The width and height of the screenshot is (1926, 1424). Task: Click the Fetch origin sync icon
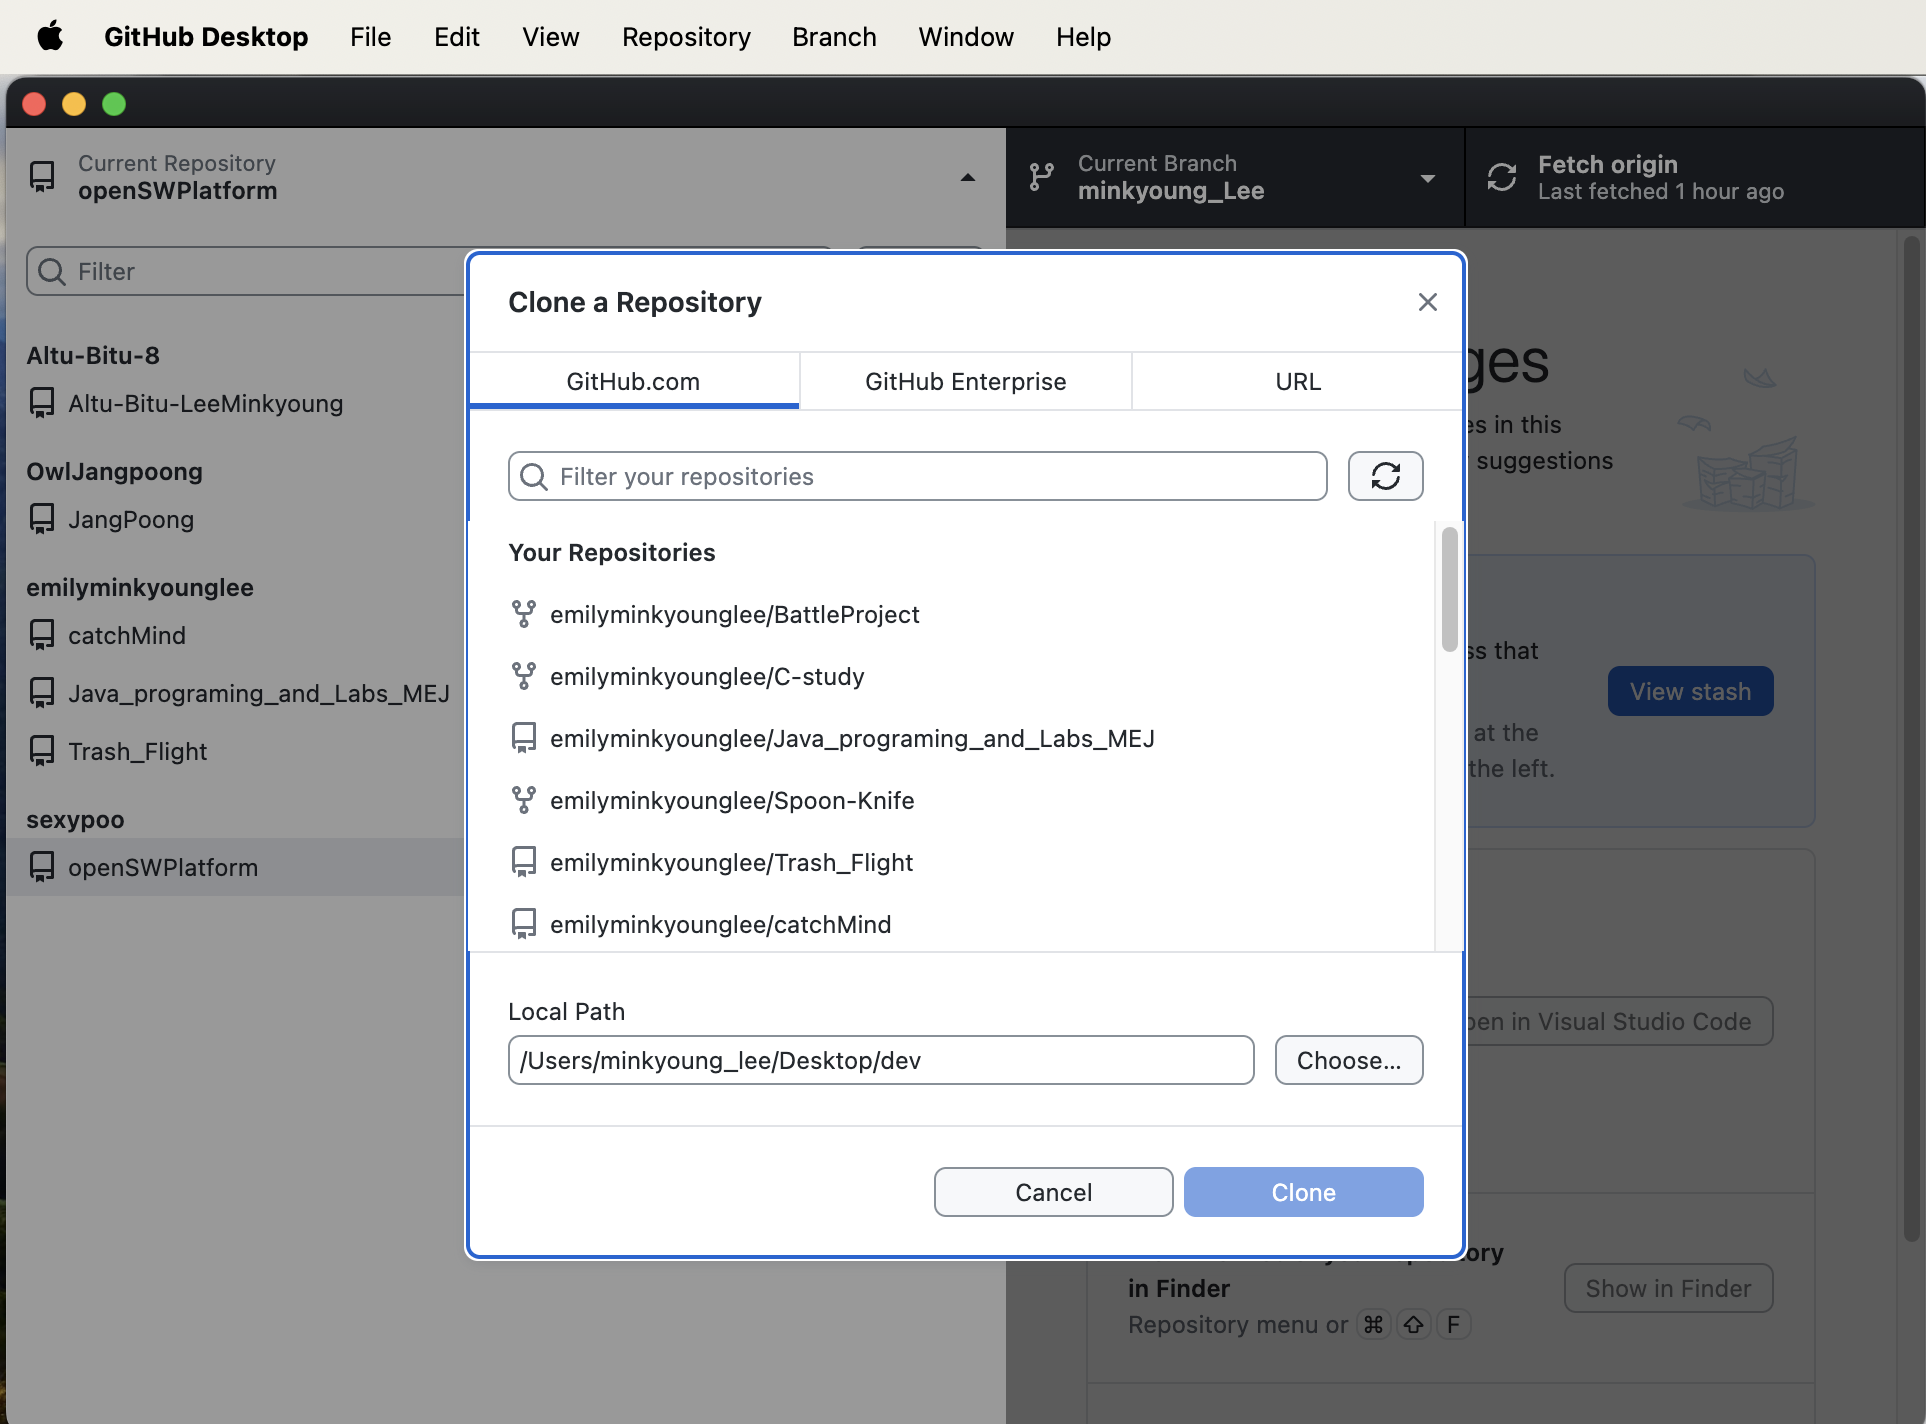coord(1501,177)
